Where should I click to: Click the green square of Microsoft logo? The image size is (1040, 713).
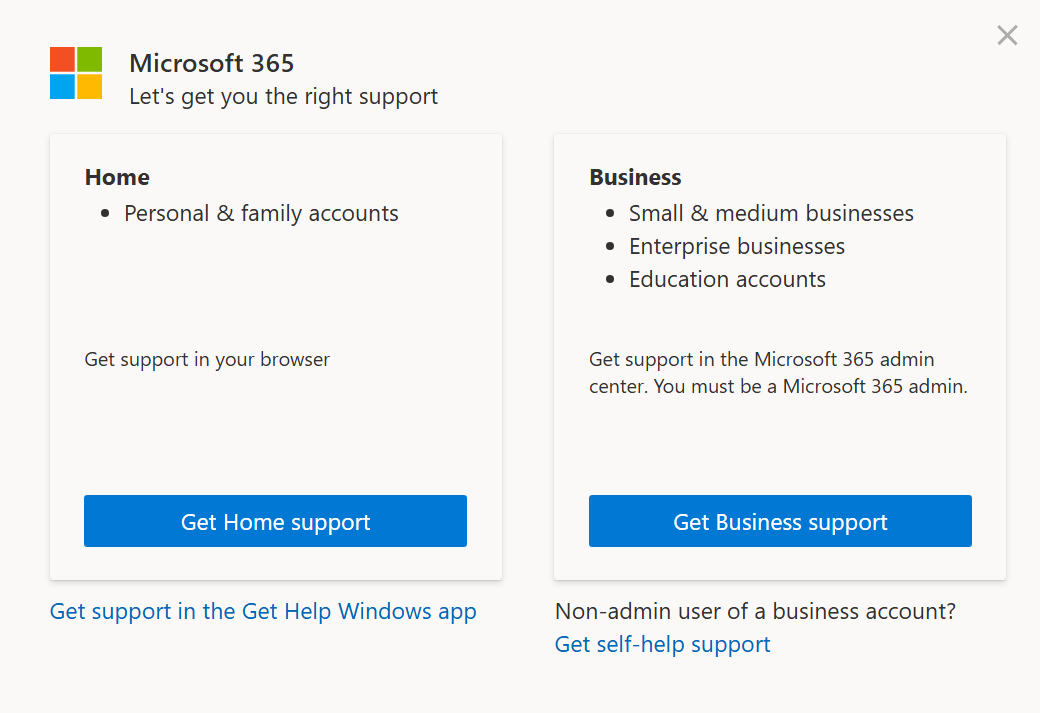90,59
